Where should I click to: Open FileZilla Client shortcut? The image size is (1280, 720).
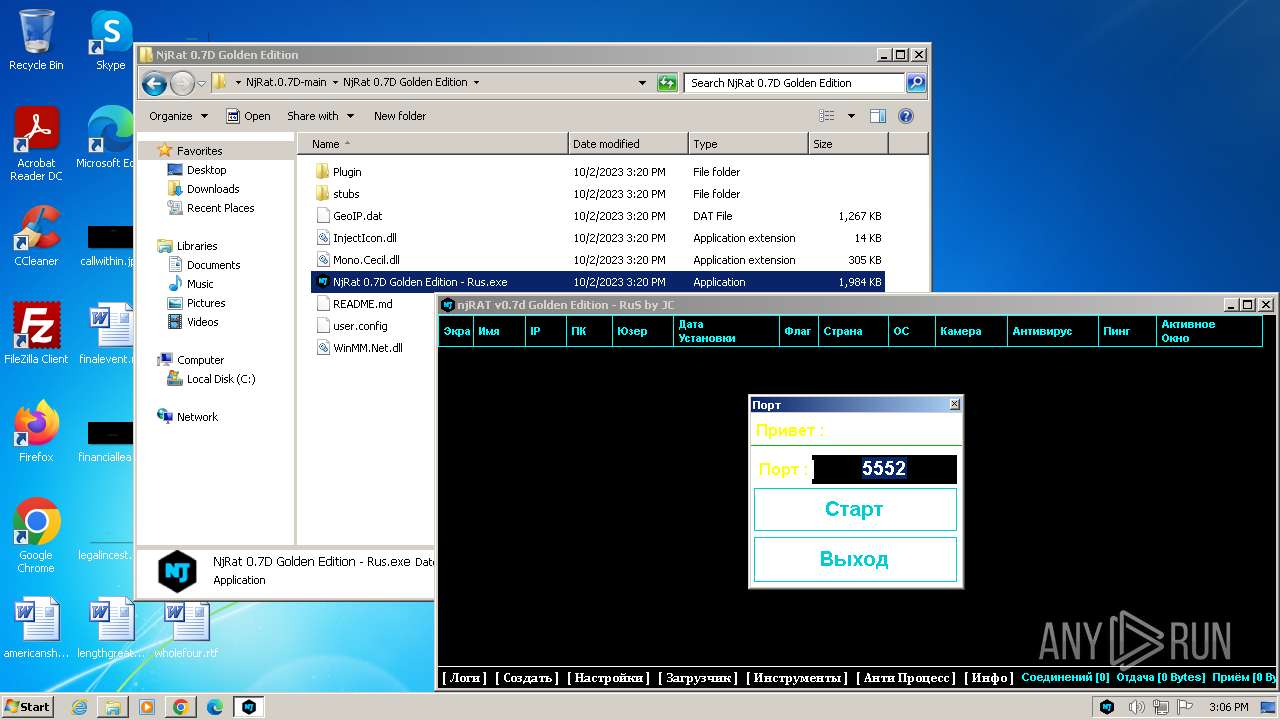(36, 334)
